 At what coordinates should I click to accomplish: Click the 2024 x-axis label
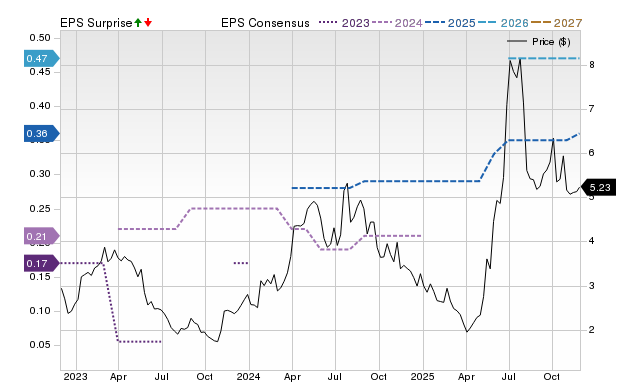(249, 376)
